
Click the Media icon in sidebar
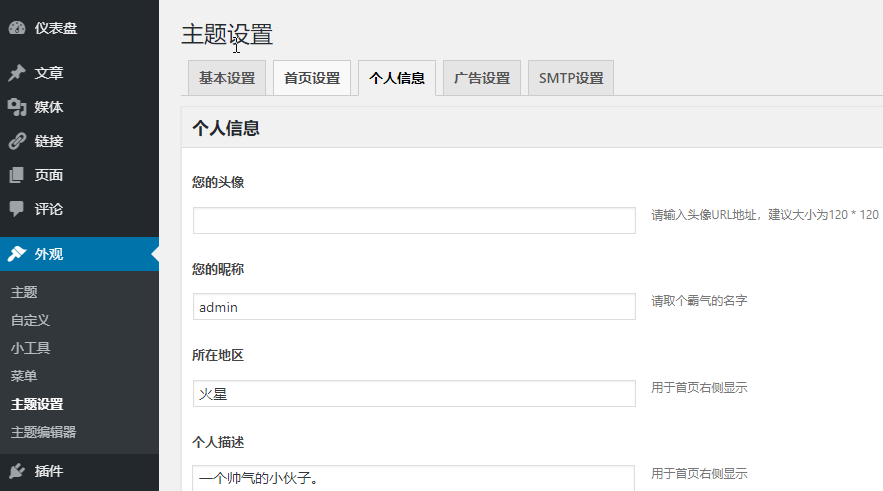click(17, 107)
